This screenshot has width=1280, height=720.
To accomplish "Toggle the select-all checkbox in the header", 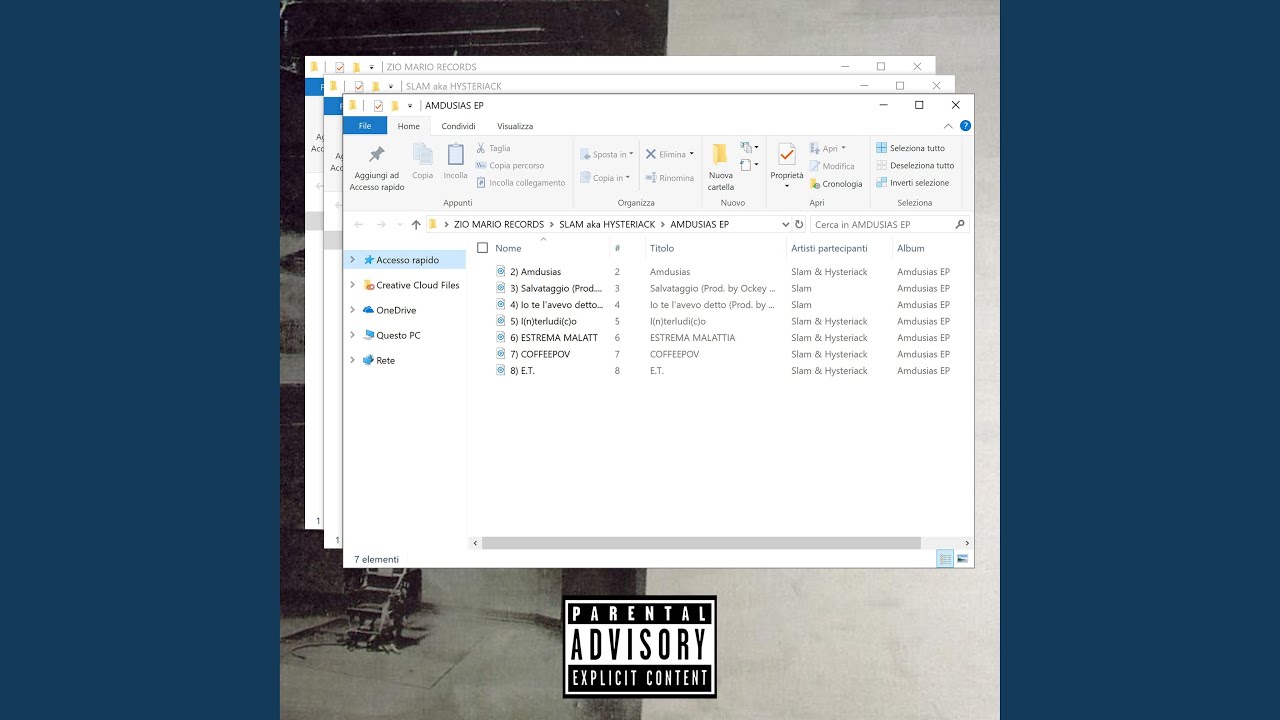I will (483, 248).
